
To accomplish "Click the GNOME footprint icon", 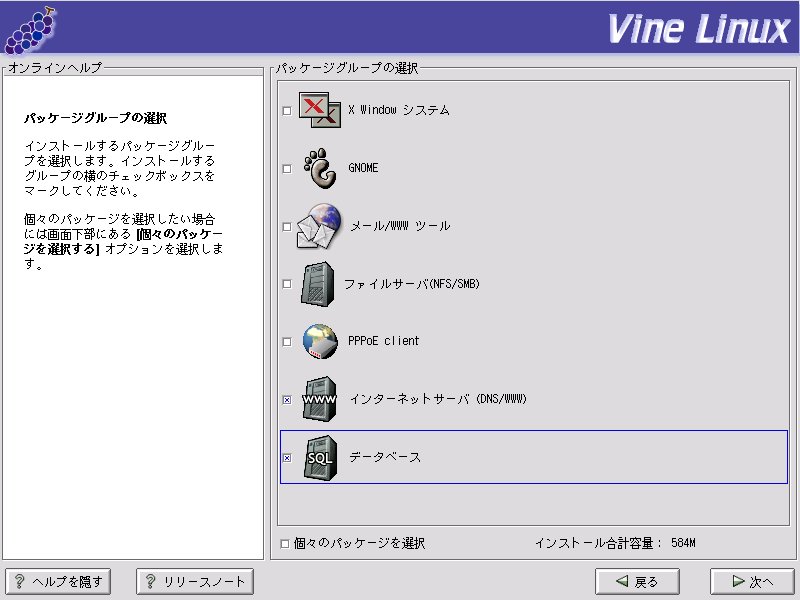I will (320, 168).
